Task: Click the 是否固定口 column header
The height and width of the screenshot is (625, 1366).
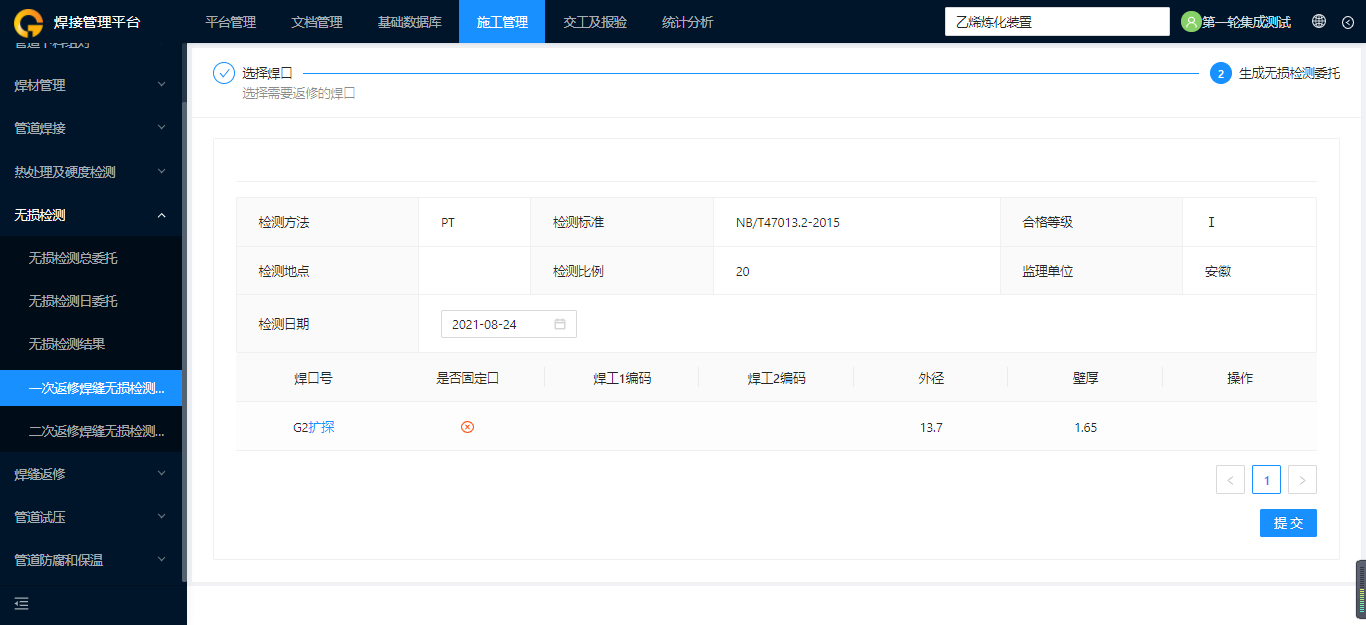Action: point(467,378)
